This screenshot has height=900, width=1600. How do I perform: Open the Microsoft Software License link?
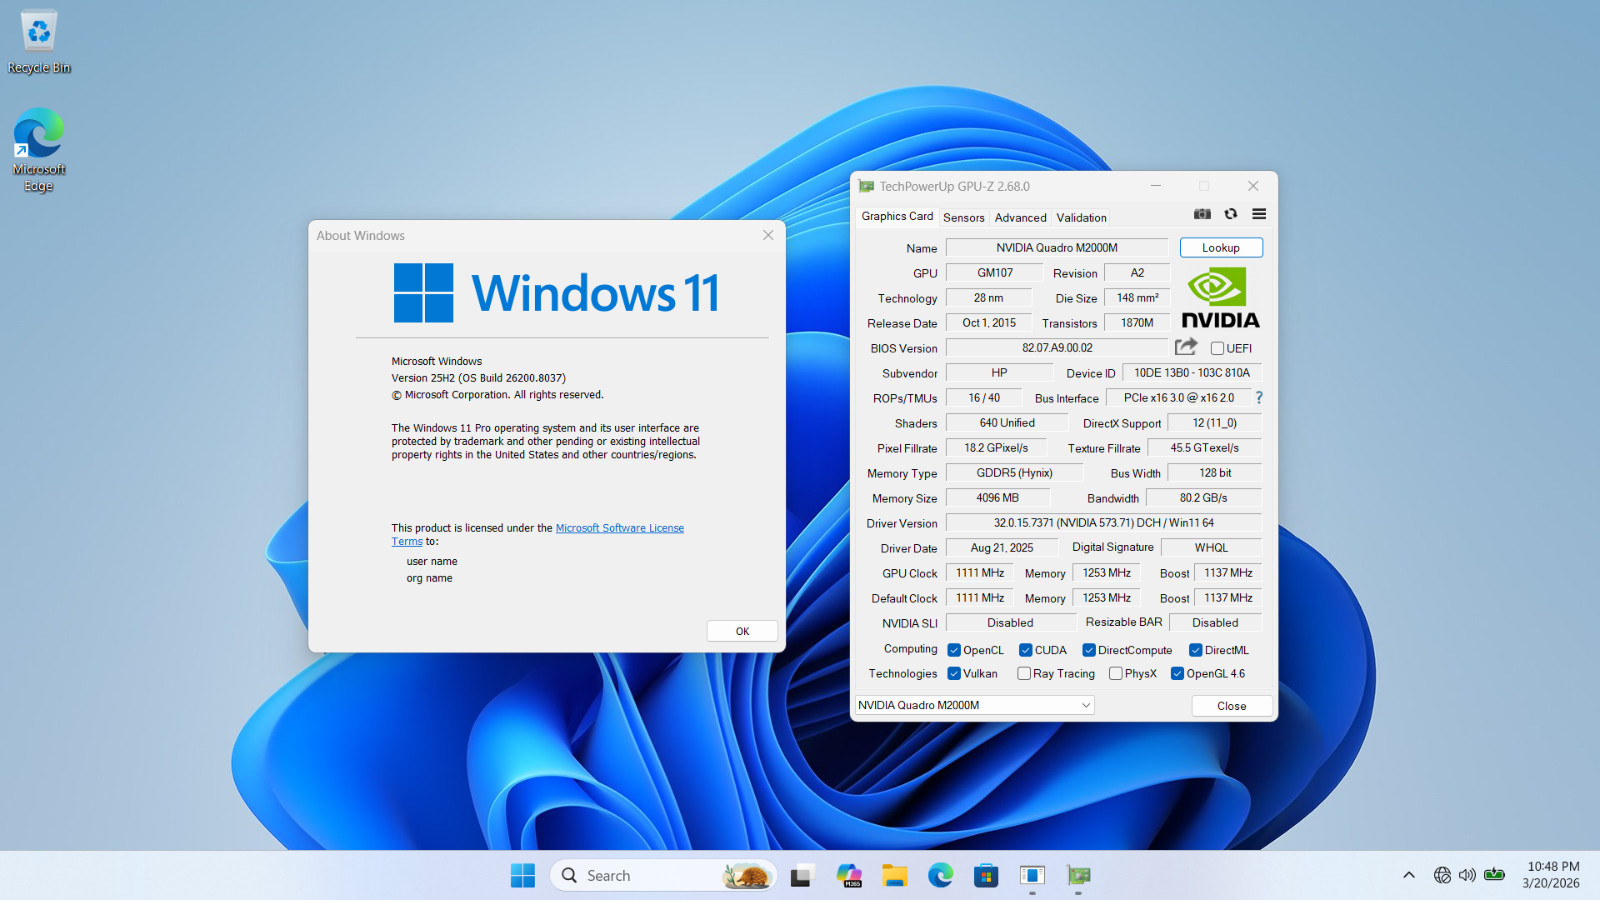620,528
